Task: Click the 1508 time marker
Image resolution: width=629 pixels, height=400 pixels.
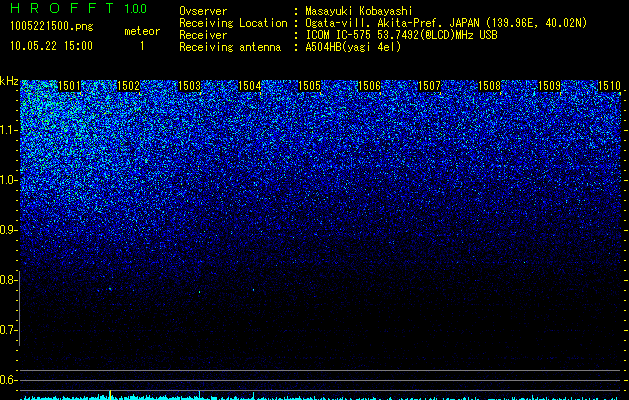Action: click(489, 86)
